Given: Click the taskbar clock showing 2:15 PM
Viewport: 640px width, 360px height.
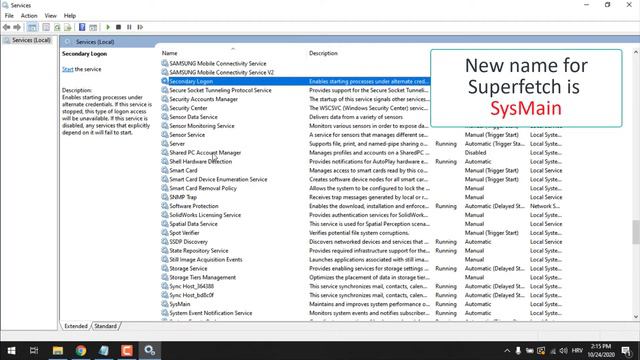Looking at the screenshot, I should click(601, 351).
